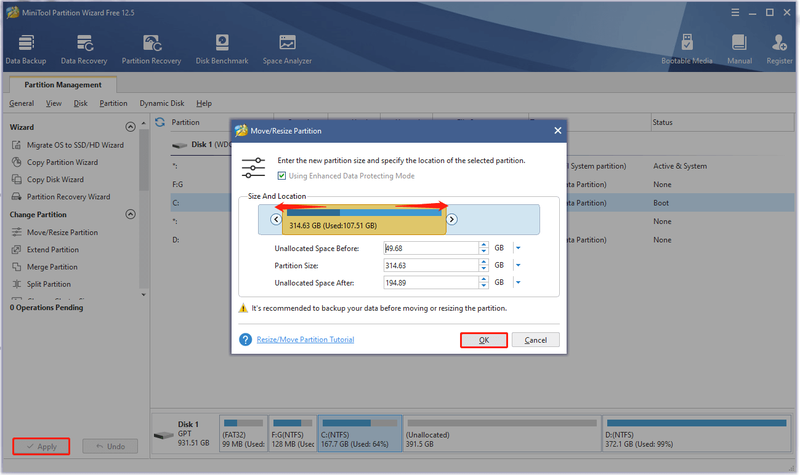Open unit dropdown for Partition Size

518,265
